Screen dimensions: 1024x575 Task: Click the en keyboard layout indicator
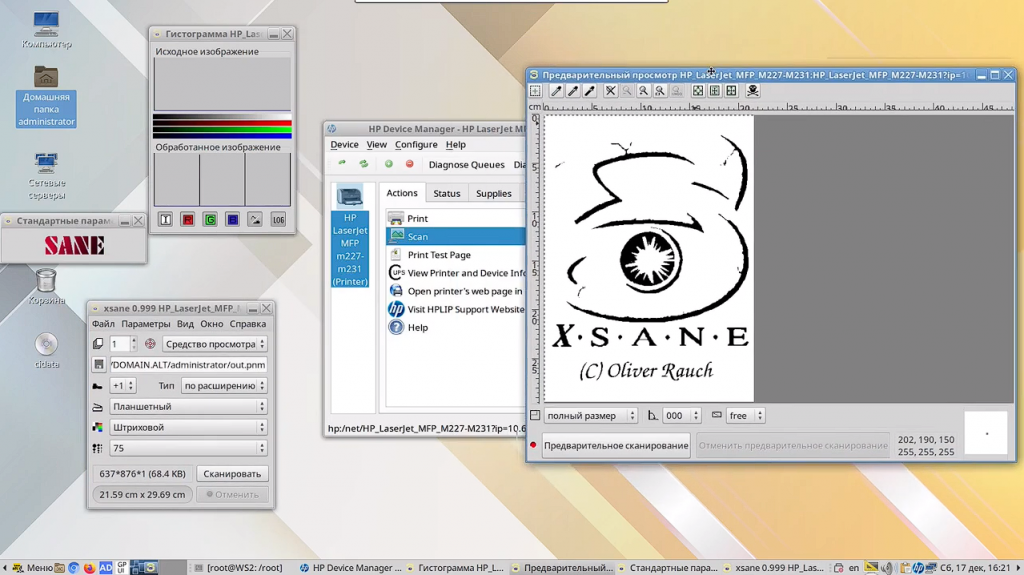(854, 568)
